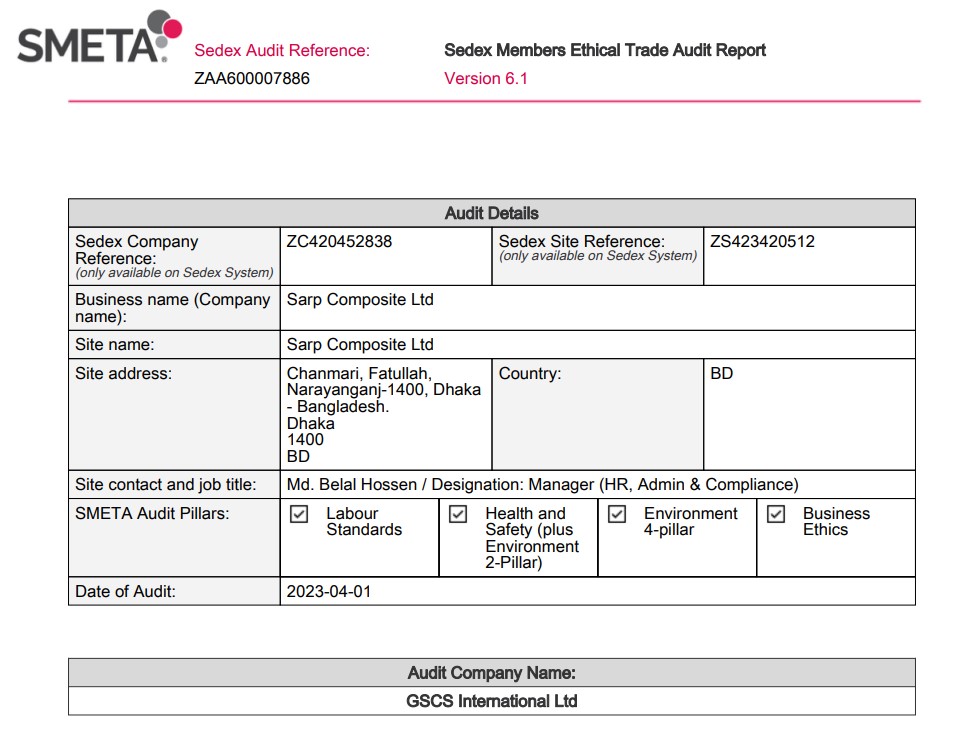The width and height of the screenshot is (977, 748).
Task: Click the audit date 2023-04-01
Action: (328, 591)
